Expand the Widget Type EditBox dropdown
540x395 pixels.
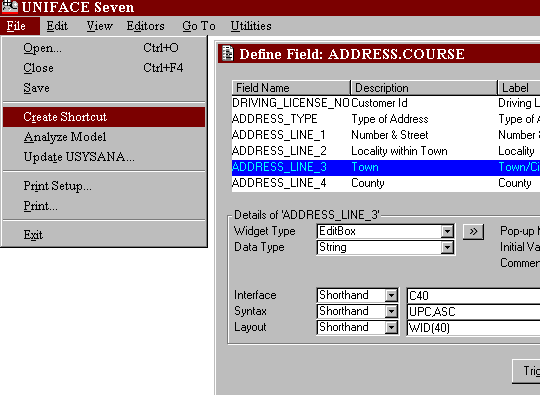(x=447, y=231)
